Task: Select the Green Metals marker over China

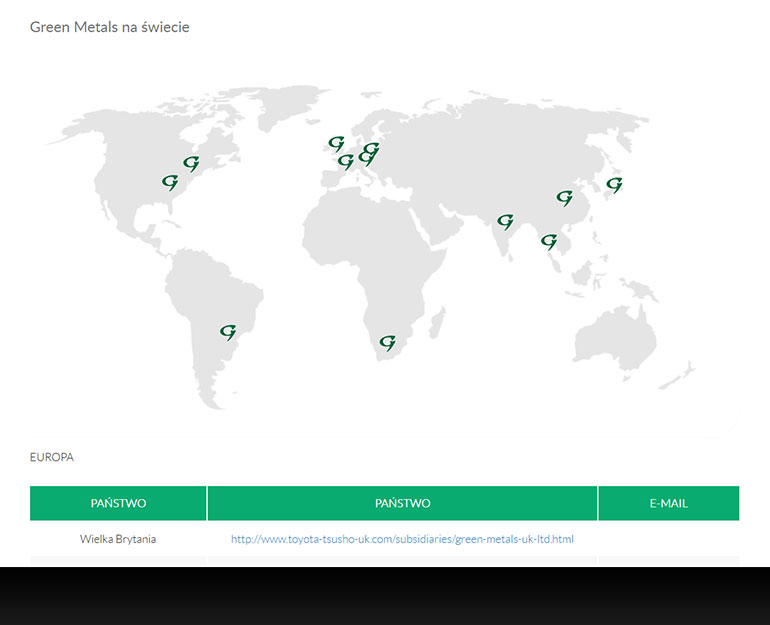Action: (565, 198)
